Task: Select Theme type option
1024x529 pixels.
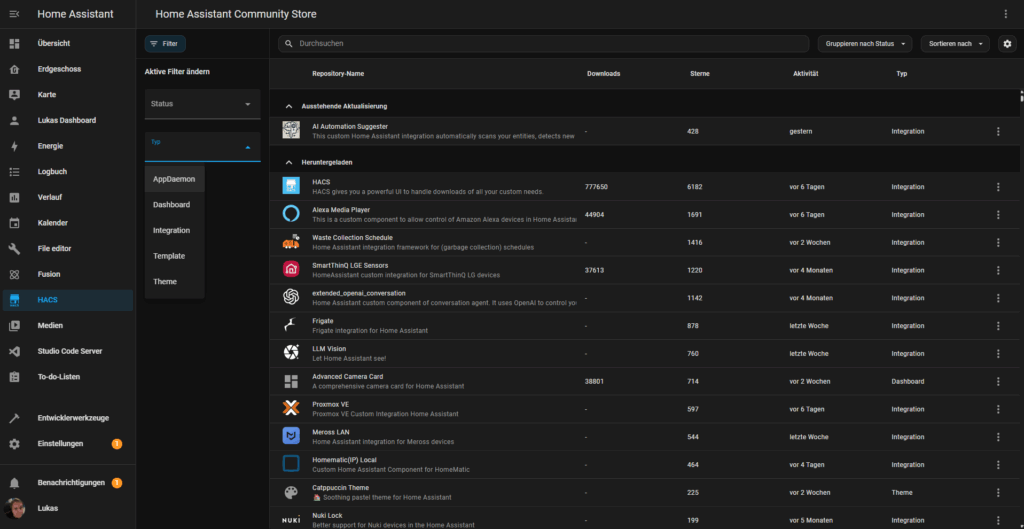Action: pos(174,281)
